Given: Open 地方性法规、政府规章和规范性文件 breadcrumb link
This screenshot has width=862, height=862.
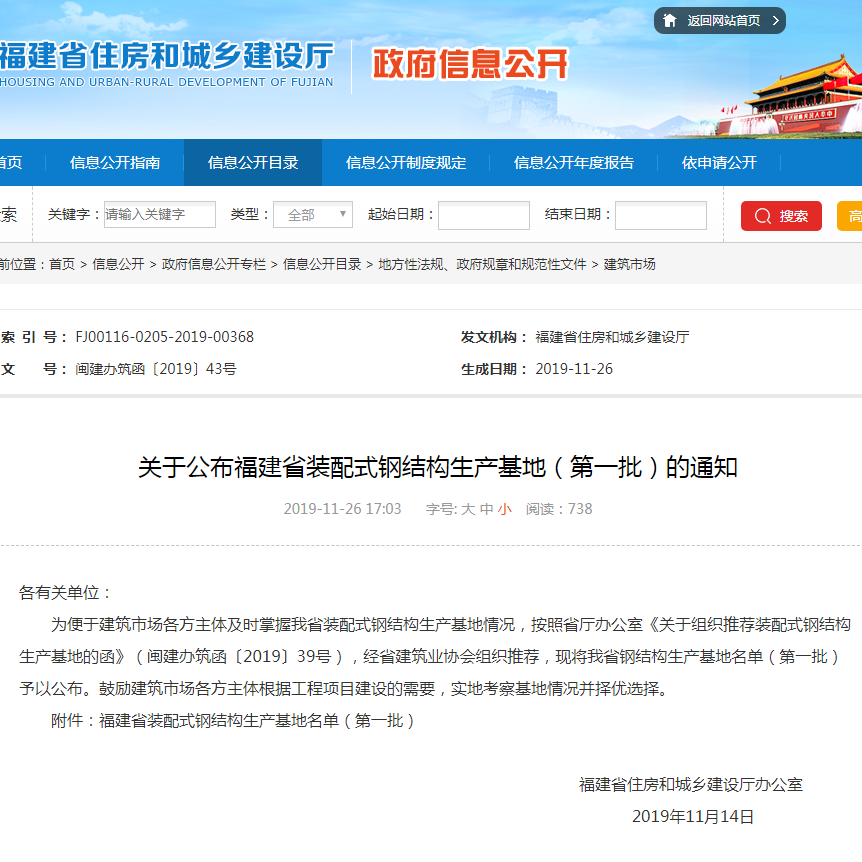Looking at the screenshot, I should [482, 264].
